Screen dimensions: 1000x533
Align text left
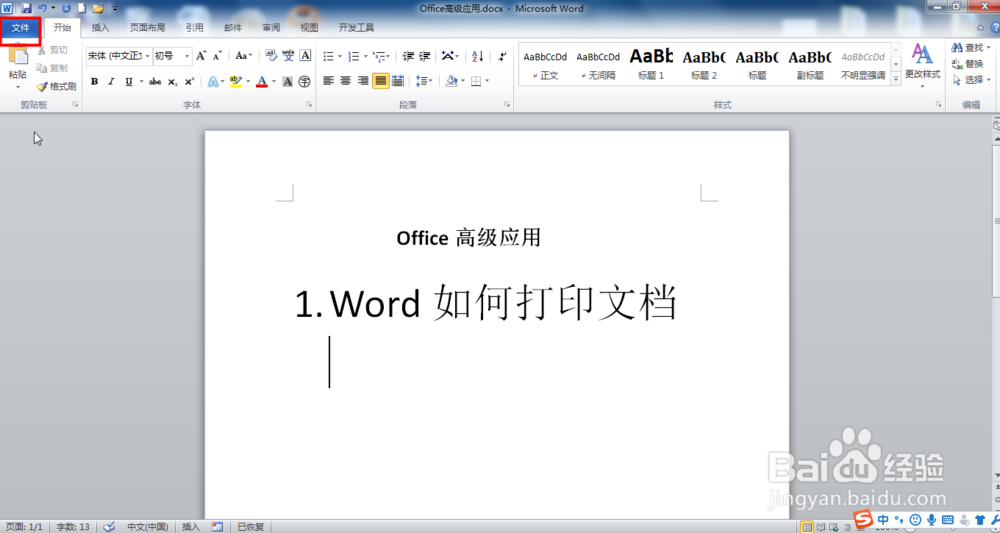tap(328, 81)
